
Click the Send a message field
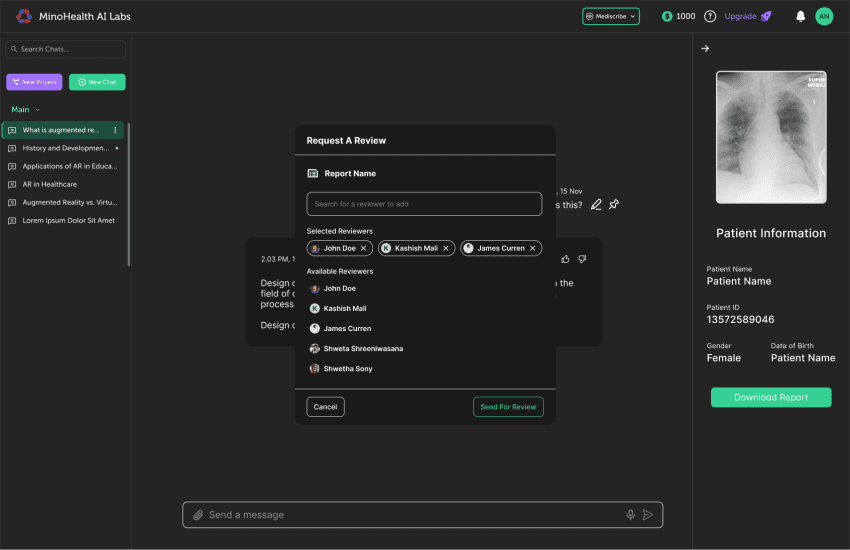click(x=422, y=515)
